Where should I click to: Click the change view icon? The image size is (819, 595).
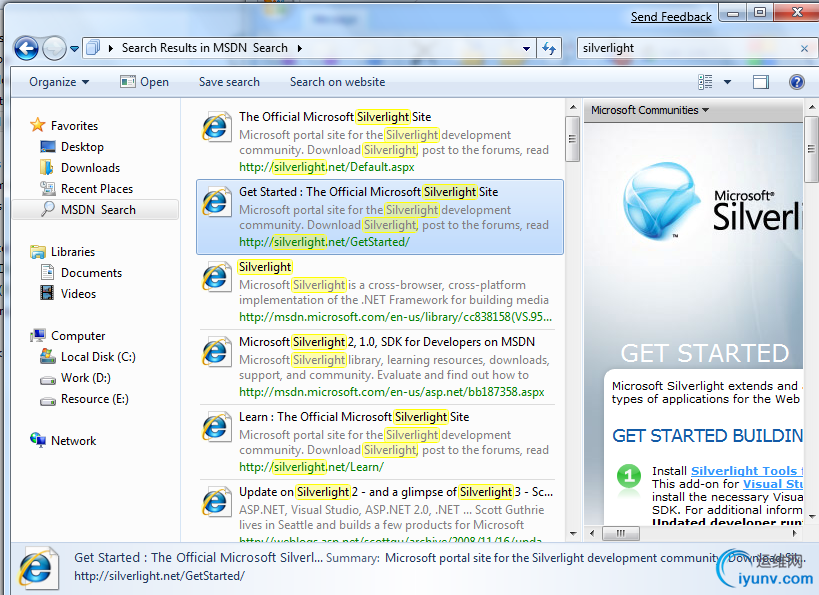coord(706,82)
